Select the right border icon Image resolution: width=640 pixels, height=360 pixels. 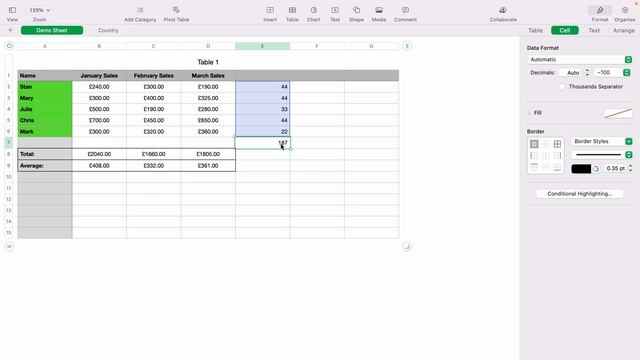pos(557,156)
